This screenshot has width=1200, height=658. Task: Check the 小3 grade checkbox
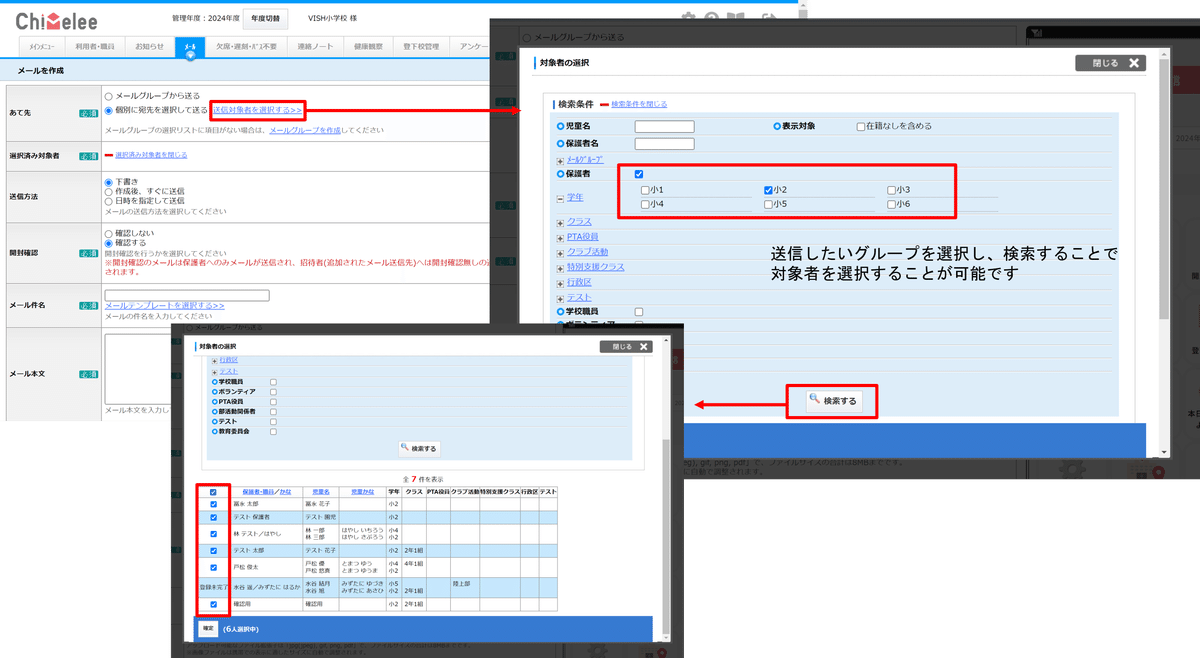(x=891, y=190)
